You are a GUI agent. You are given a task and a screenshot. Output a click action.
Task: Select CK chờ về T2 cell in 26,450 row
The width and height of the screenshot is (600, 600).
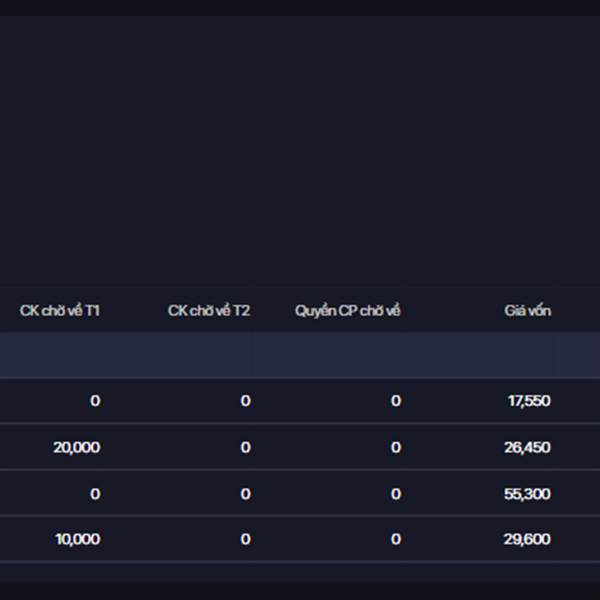click(x=245, y=447)
